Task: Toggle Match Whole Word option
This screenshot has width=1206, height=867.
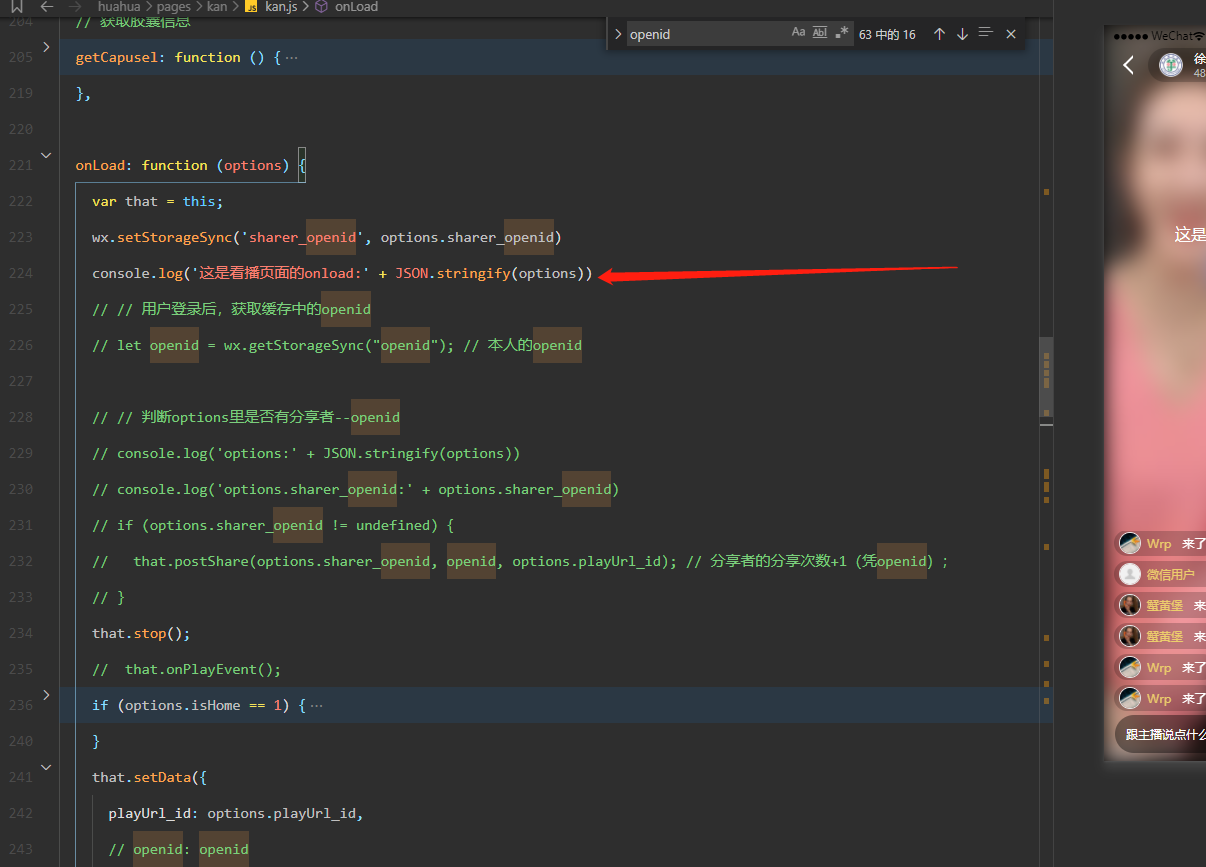Action: tap(820, 33)
